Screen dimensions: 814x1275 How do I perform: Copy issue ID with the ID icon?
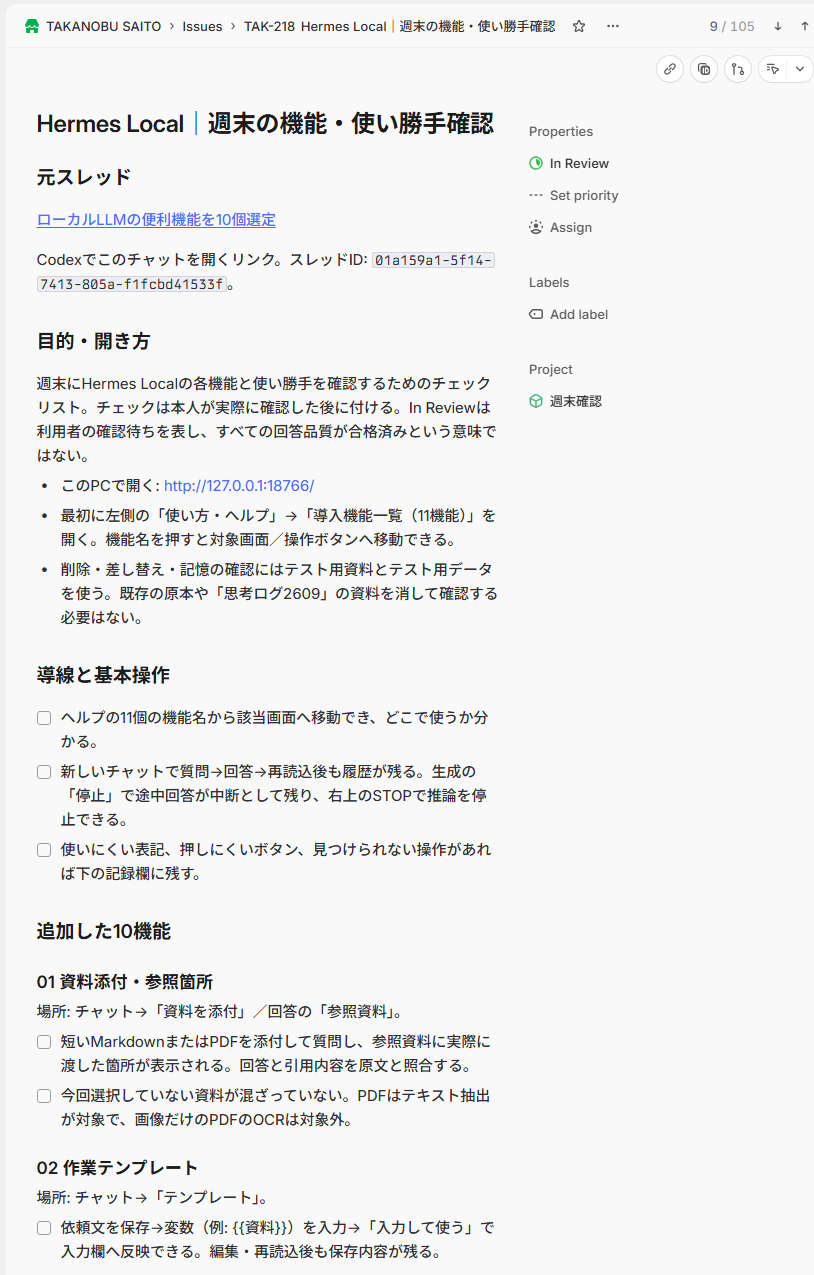(x=704, y=69)
